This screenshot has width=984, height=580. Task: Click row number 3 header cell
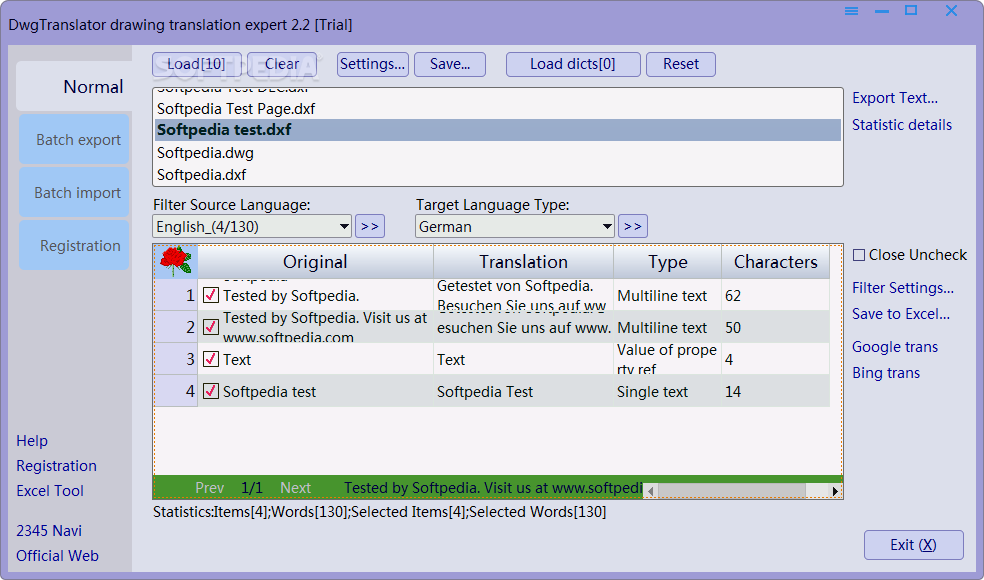(176, 359)
